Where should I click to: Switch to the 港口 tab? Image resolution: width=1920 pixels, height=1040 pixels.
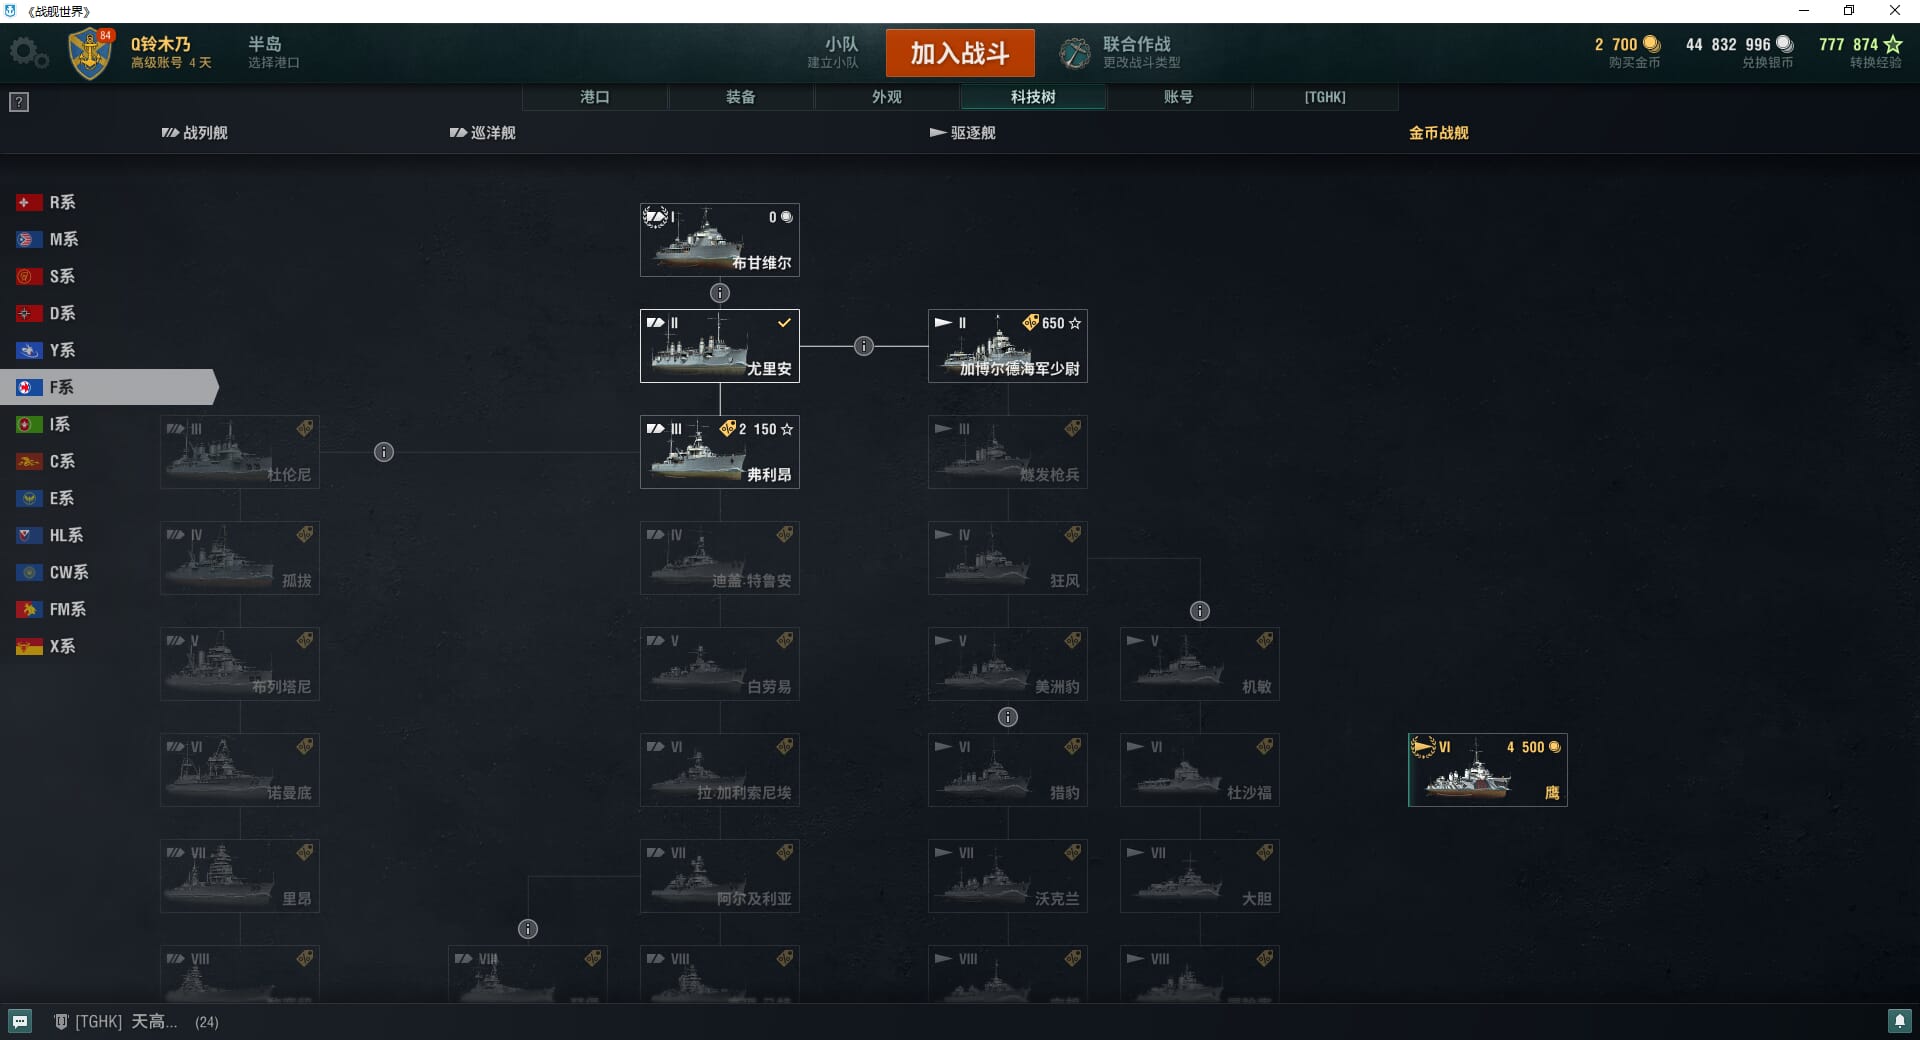[x=595, y=97]
